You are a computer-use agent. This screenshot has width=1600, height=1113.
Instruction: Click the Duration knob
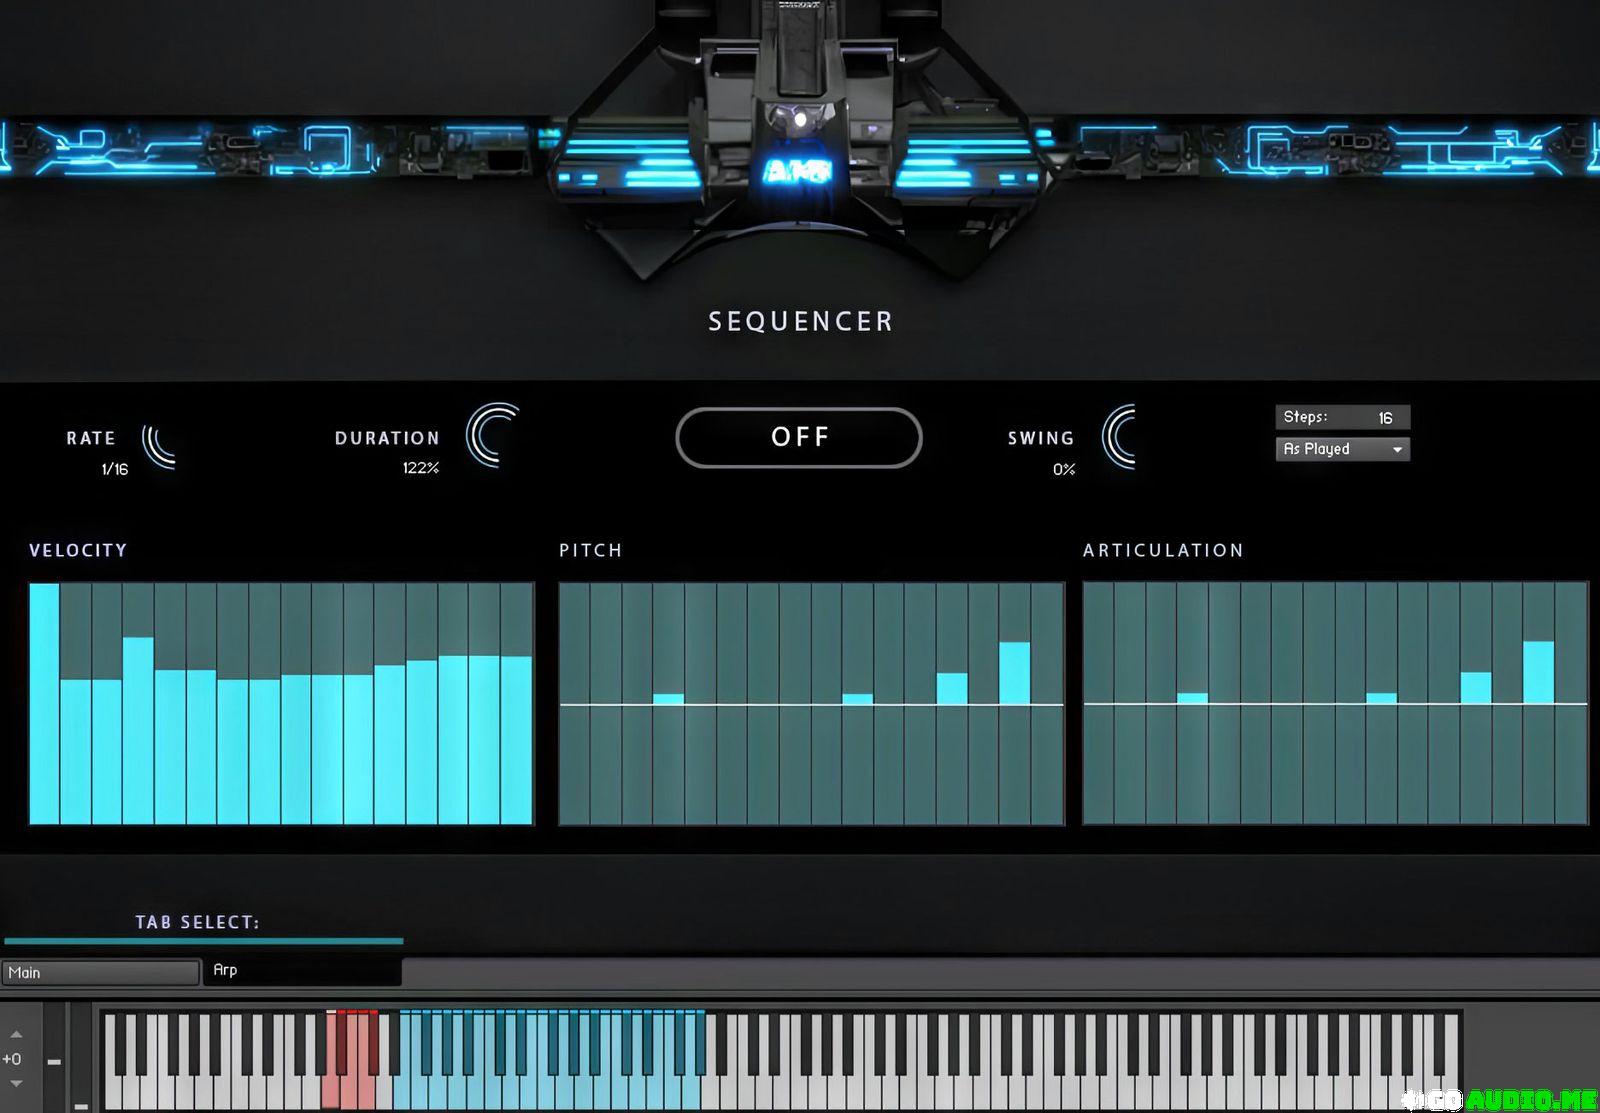coord(493,435)
